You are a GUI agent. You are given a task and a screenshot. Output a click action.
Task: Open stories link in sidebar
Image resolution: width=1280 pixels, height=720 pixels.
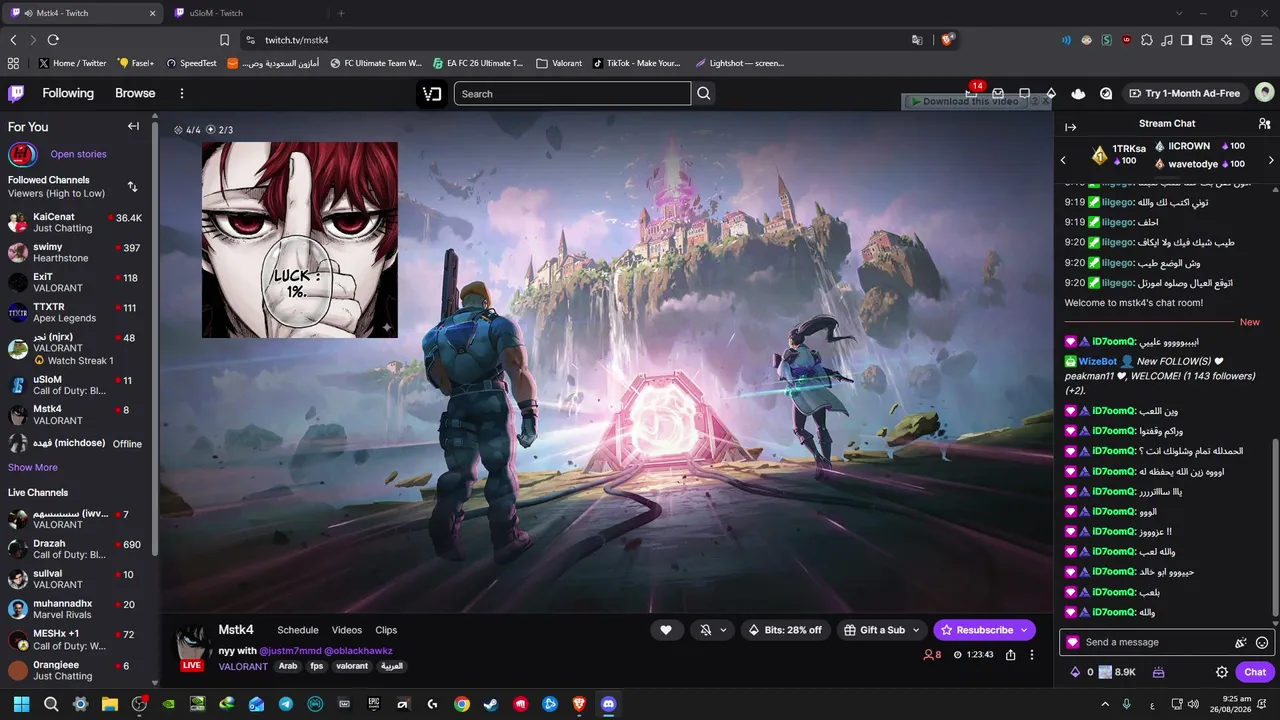click(78, 154)
